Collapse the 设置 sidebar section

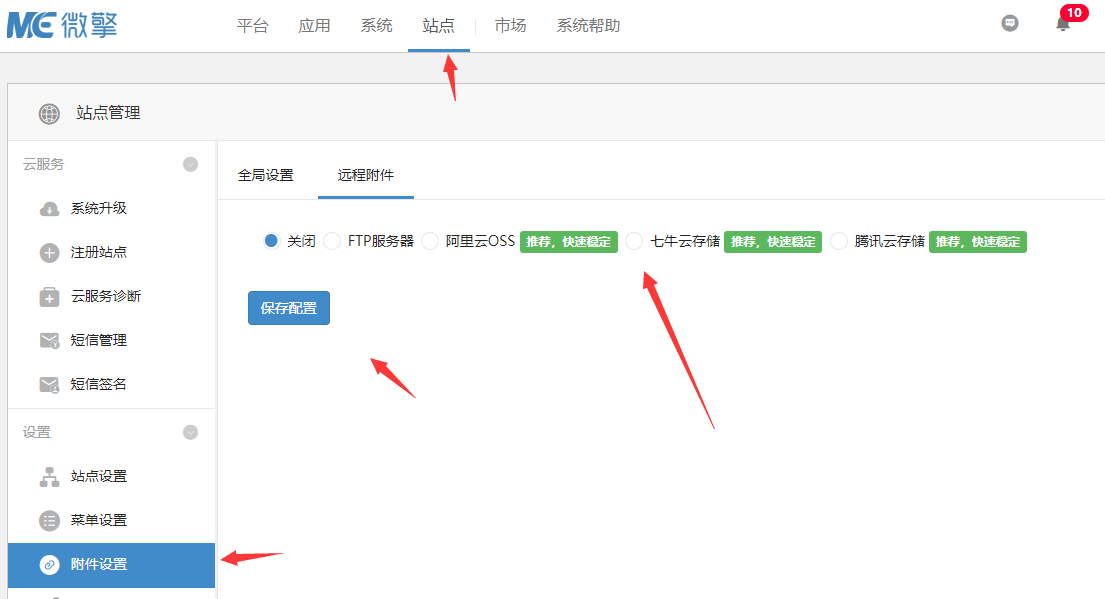[190, 432]
